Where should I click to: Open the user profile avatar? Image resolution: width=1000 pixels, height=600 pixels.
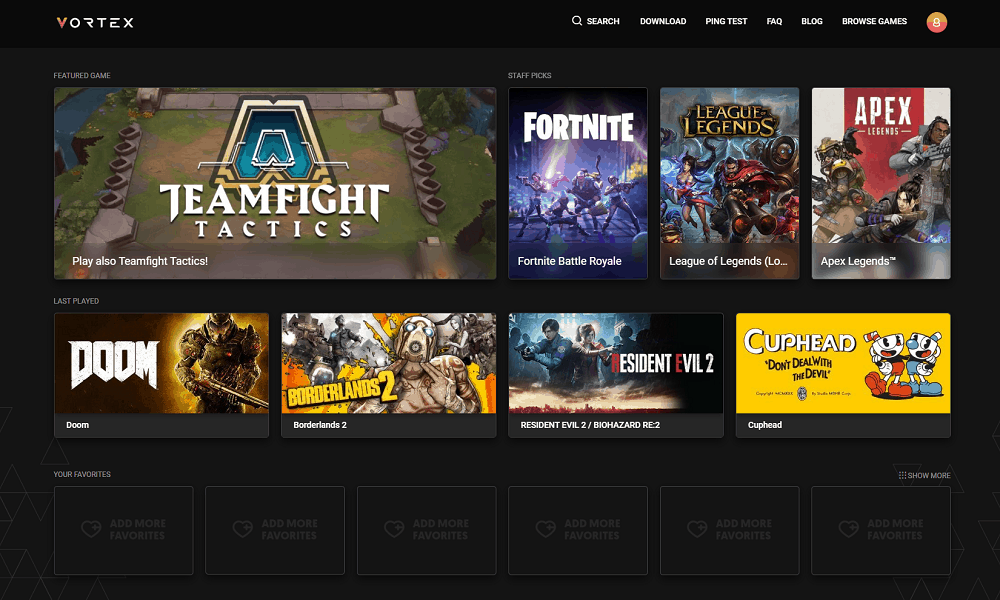coord(936,22)
